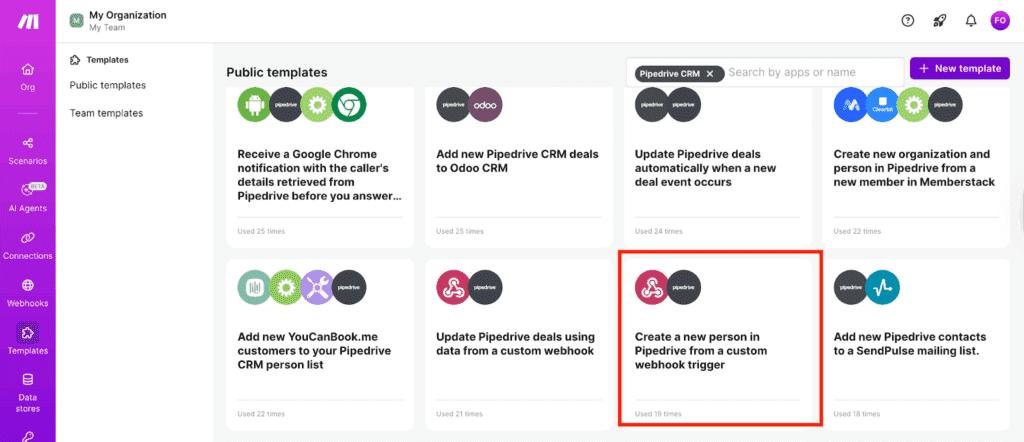Click the SendPulse teal pulse icon
The width and height of the screenshot is (1024, 442).
point(883,287)
